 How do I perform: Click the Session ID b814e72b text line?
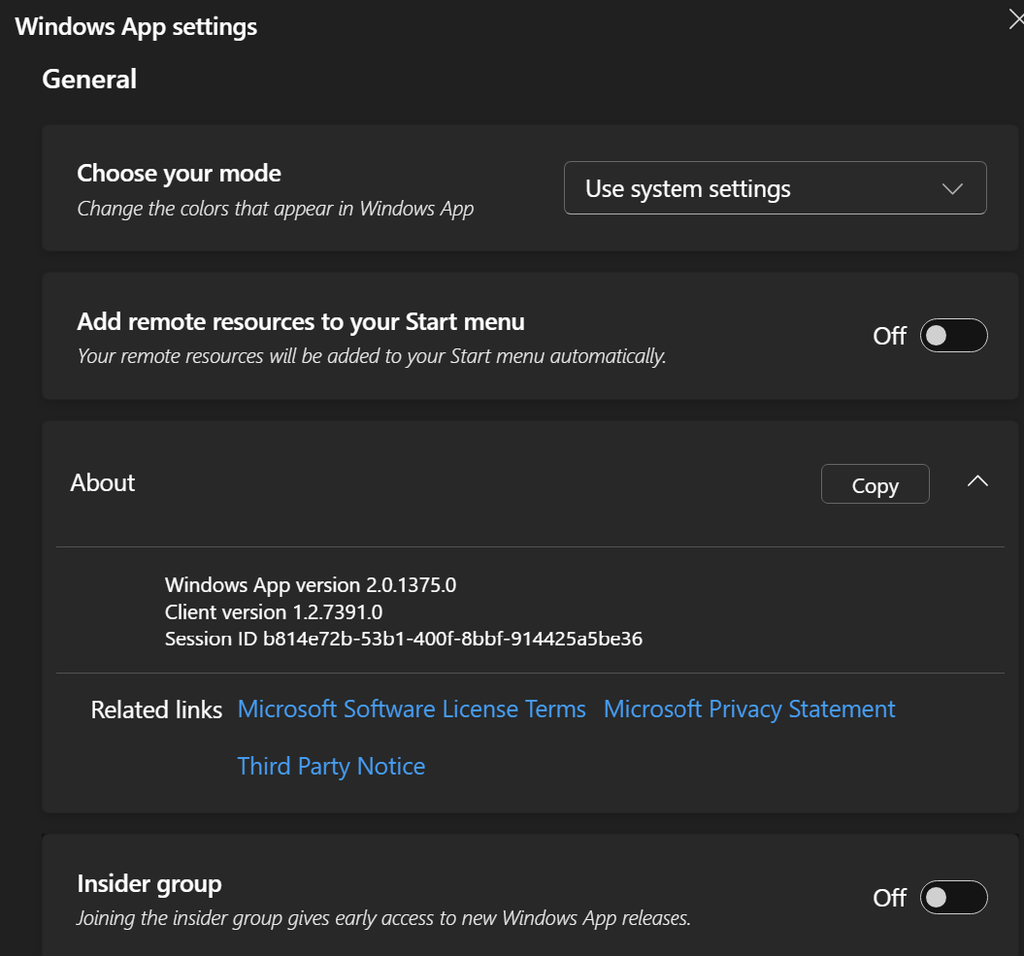[404, 639]
